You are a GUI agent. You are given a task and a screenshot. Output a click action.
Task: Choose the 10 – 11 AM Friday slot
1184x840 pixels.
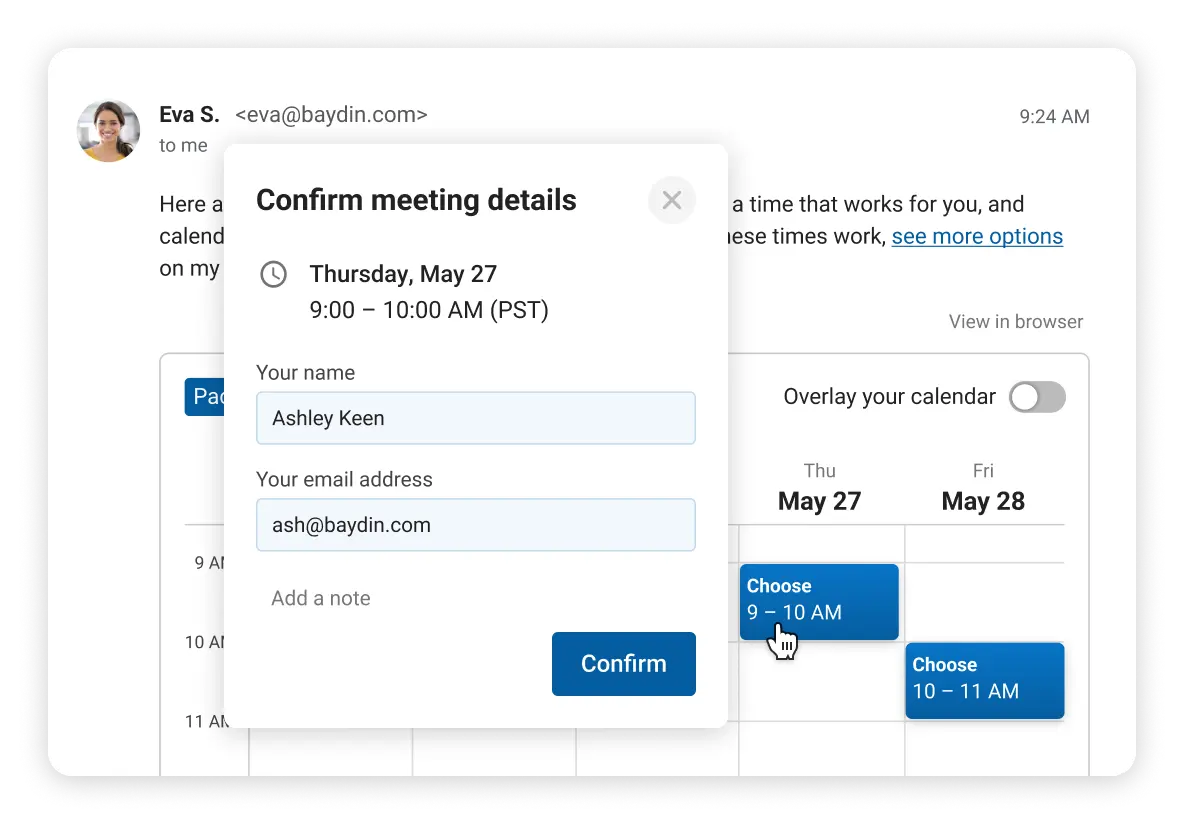984,680
